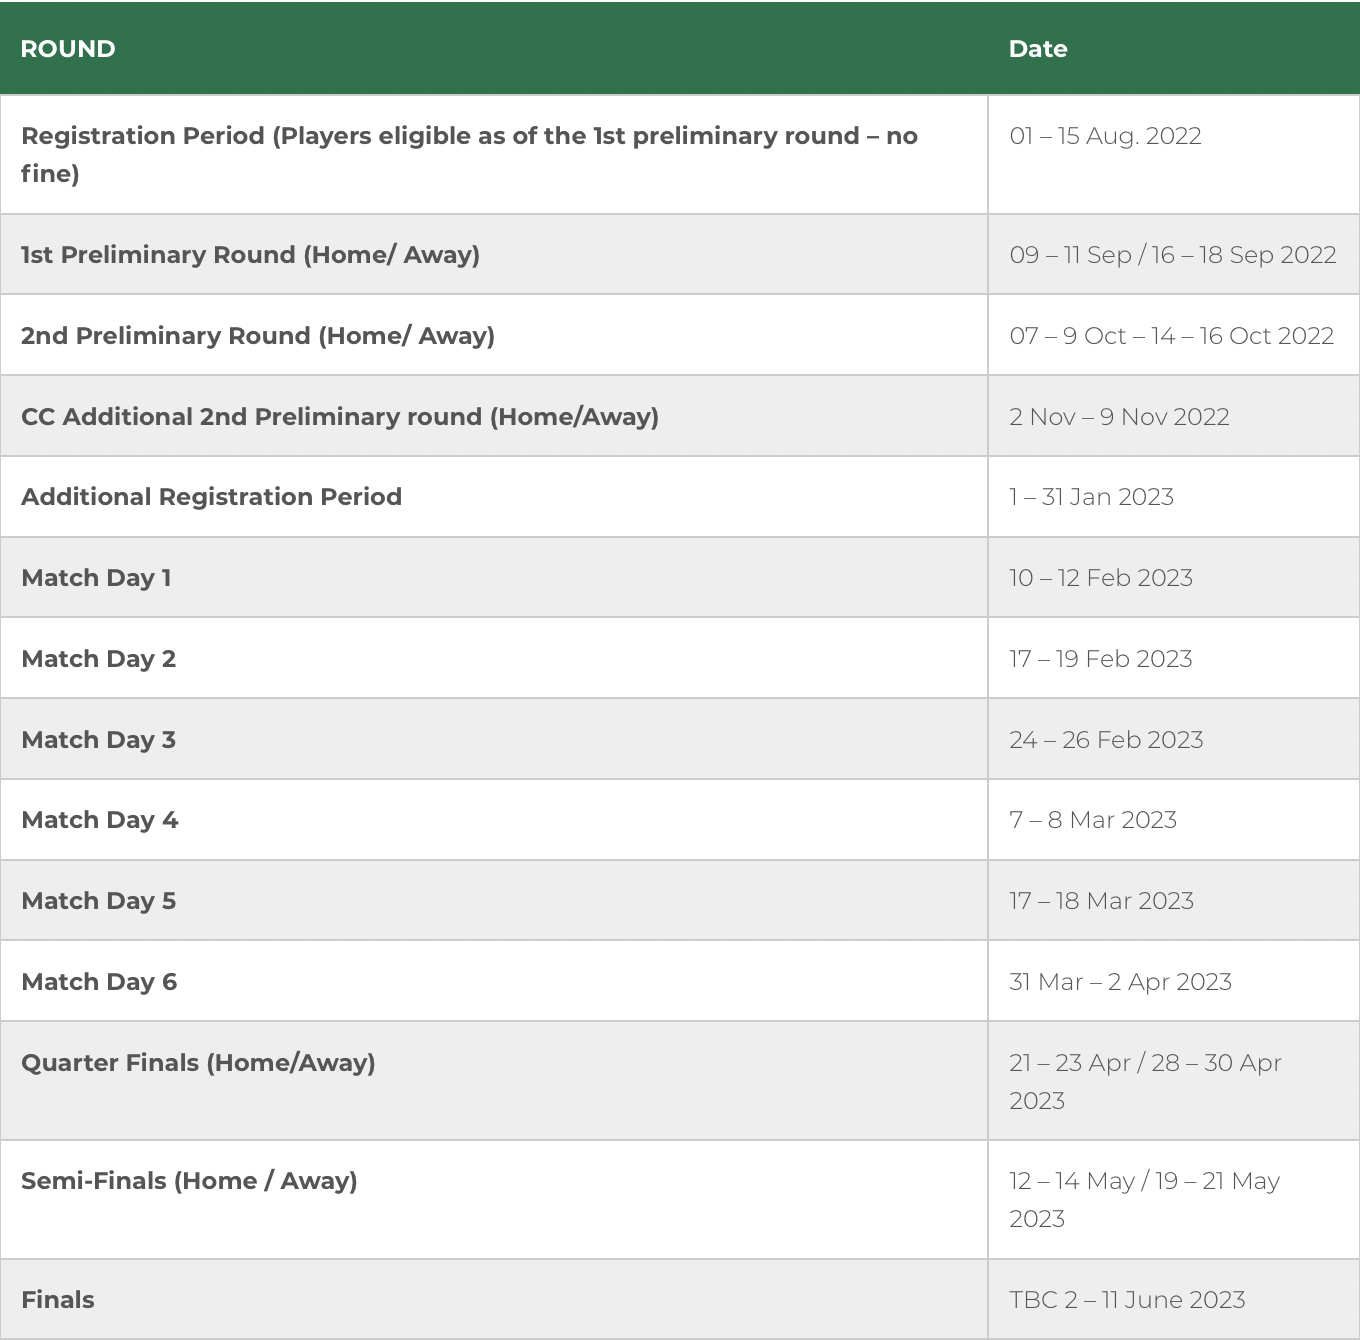
Task: Click the 7 – 8 Mar 2023 date
Action: 1092,820
